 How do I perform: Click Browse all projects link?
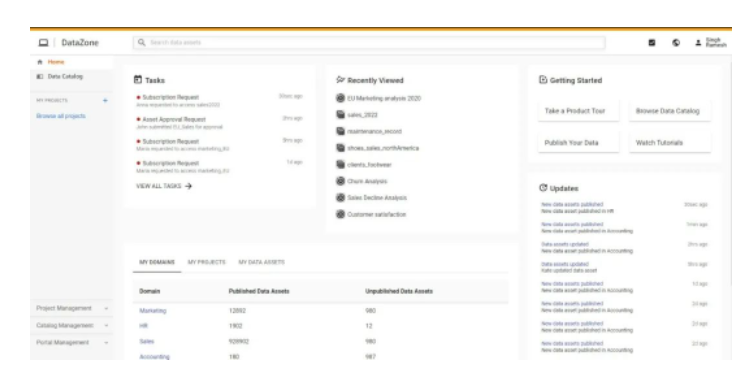[x=61, y=116]
